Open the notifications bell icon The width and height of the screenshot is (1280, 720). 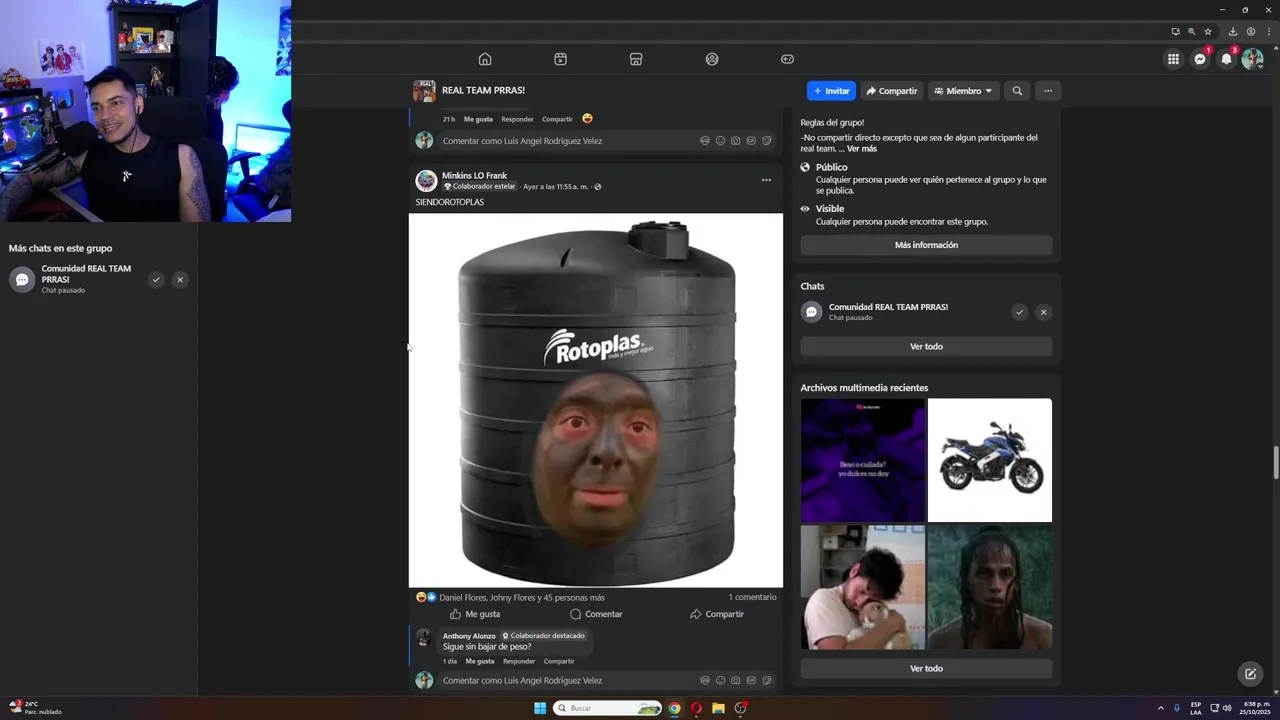1226,59
